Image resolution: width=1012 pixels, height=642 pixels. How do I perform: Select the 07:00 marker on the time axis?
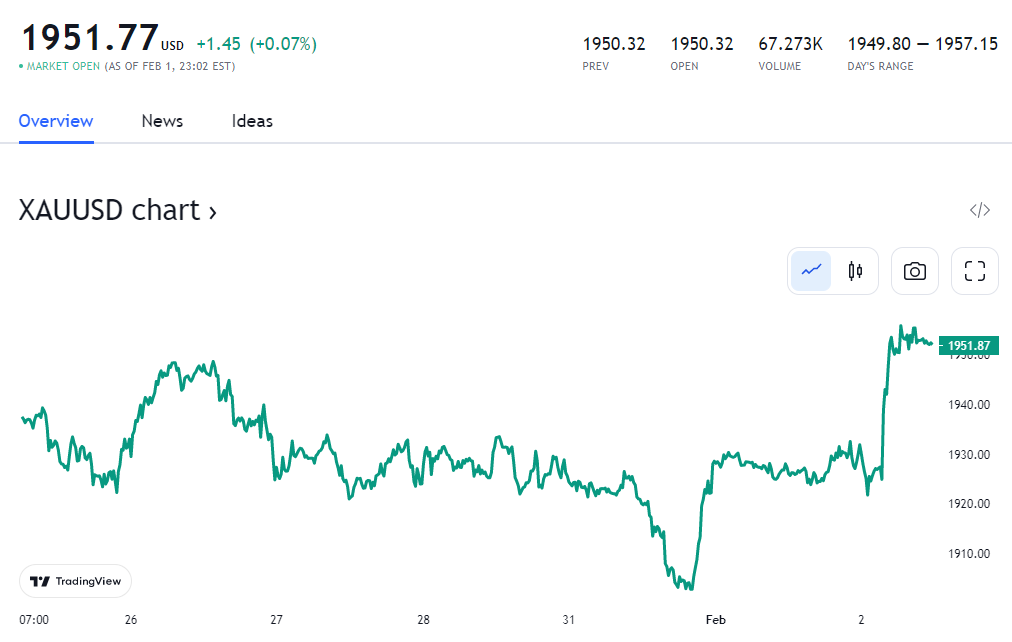(x=34, y=620)
